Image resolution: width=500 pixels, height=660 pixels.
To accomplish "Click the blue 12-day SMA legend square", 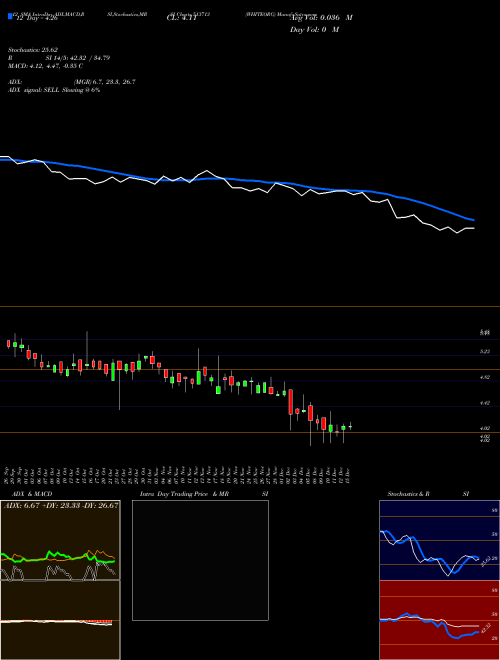I will tap(10, 16).
